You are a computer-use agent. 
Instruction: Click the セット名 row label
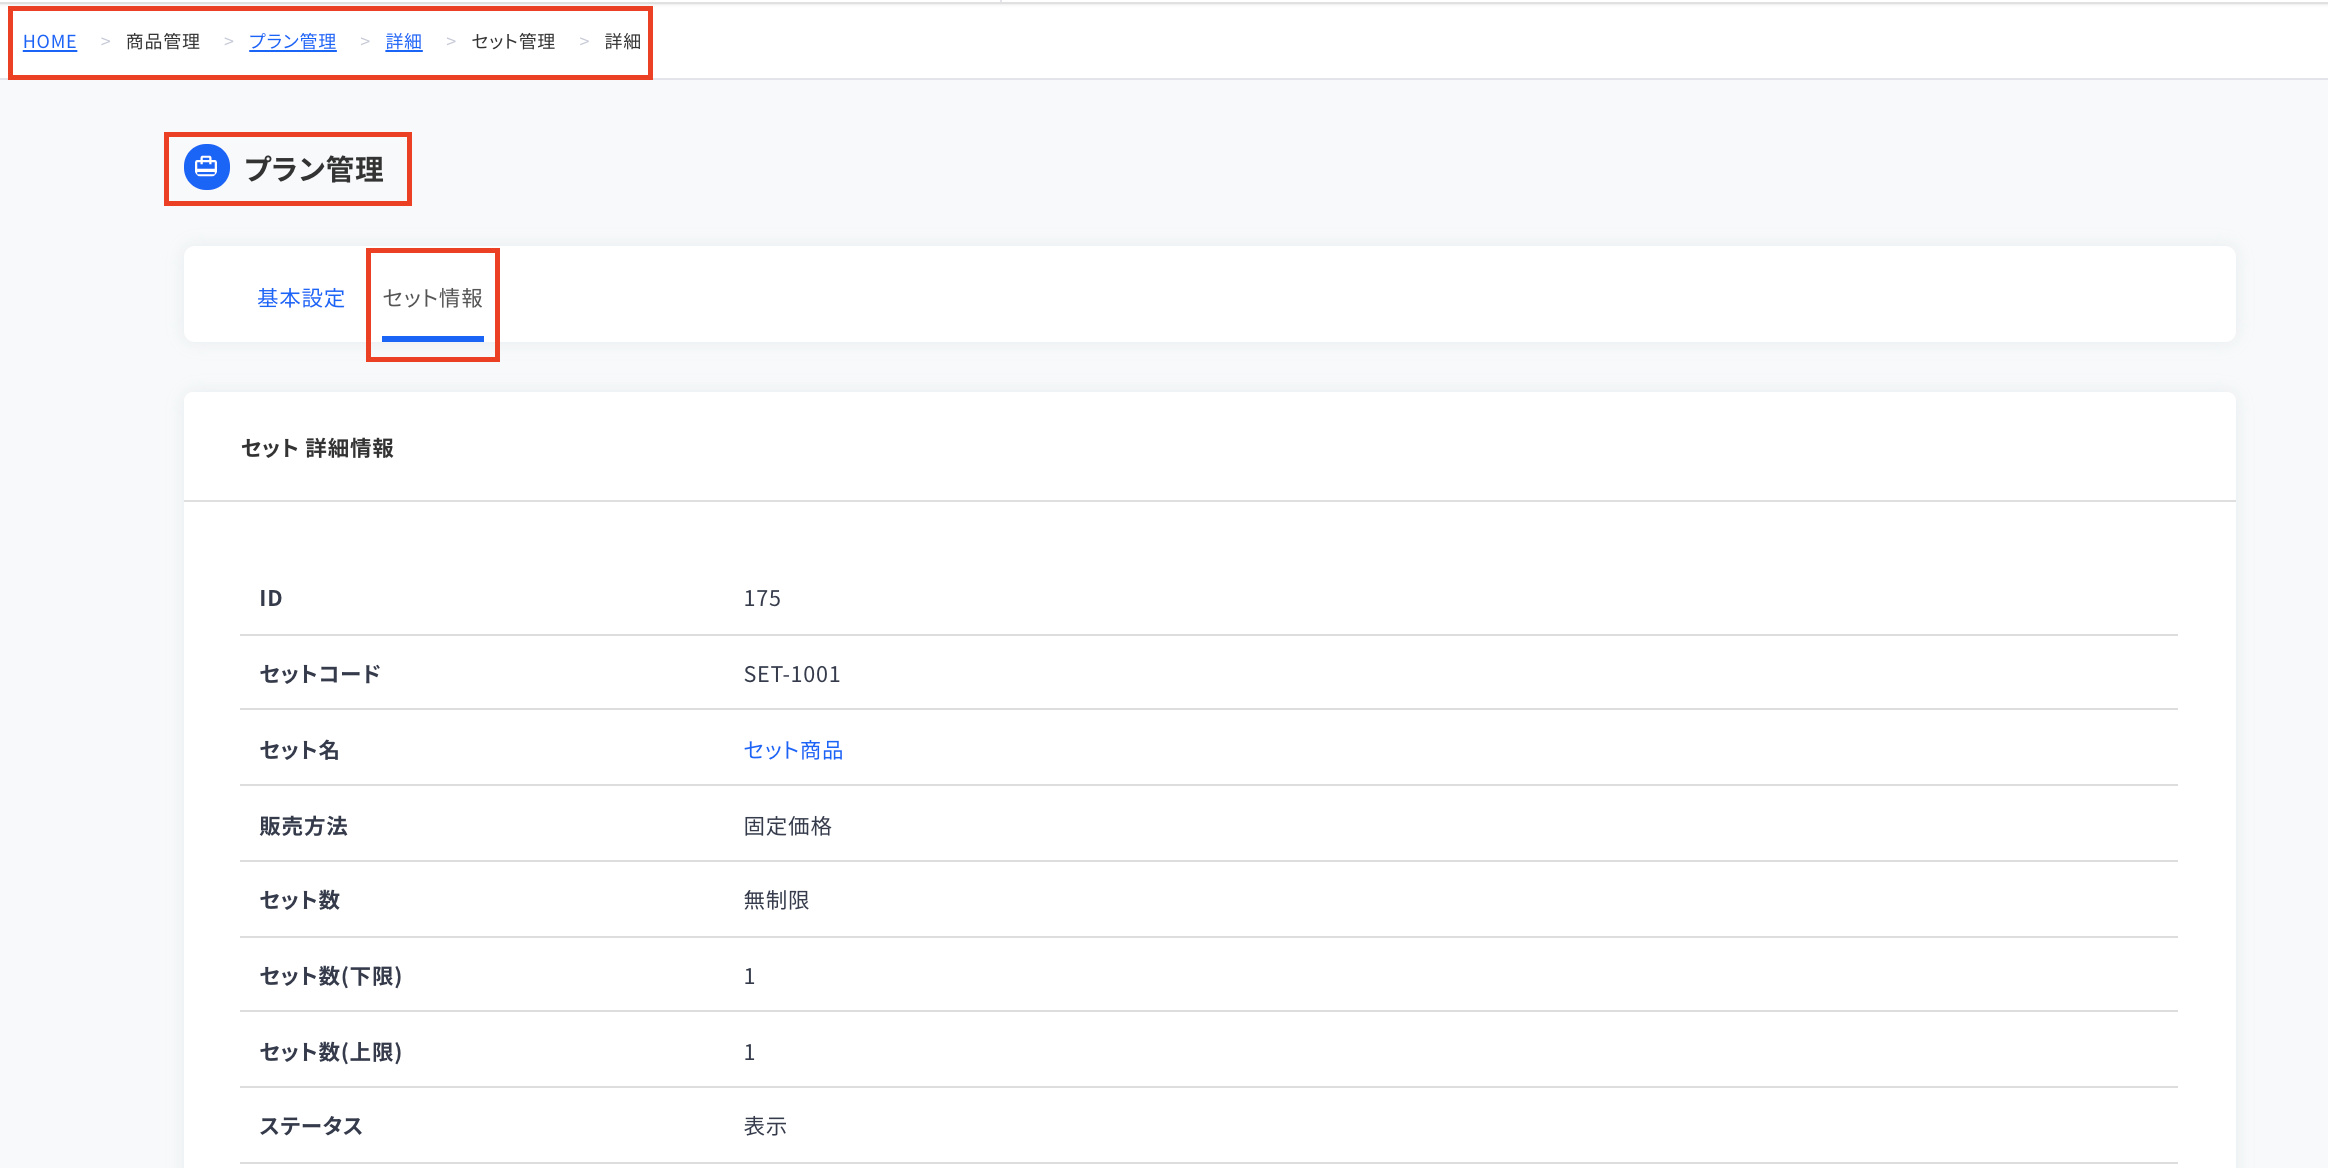point(300,750)
